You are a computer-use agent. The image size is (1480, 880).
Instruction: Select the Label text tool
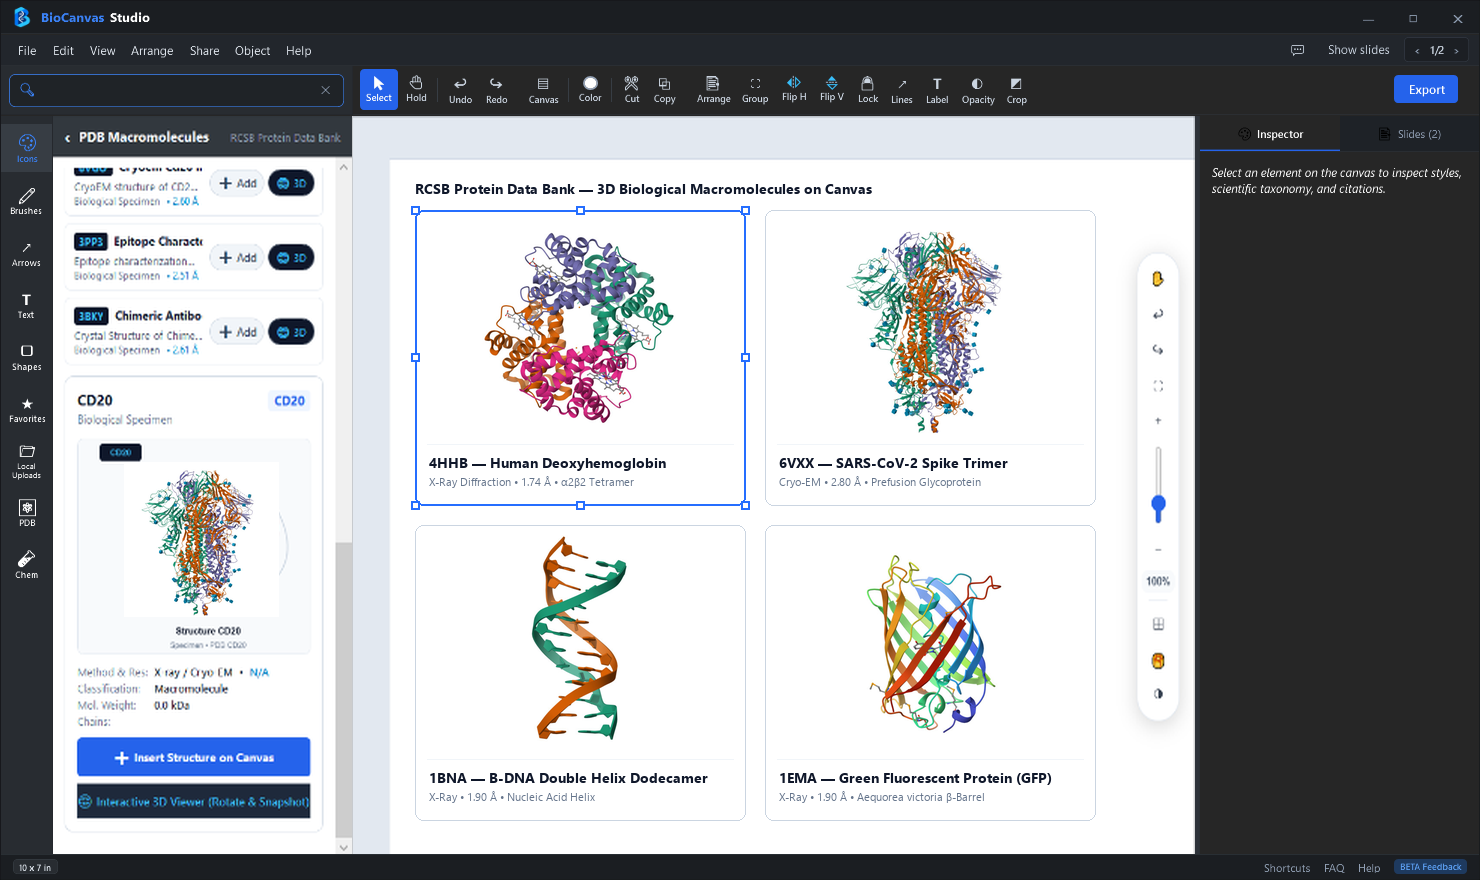[937, 89]
